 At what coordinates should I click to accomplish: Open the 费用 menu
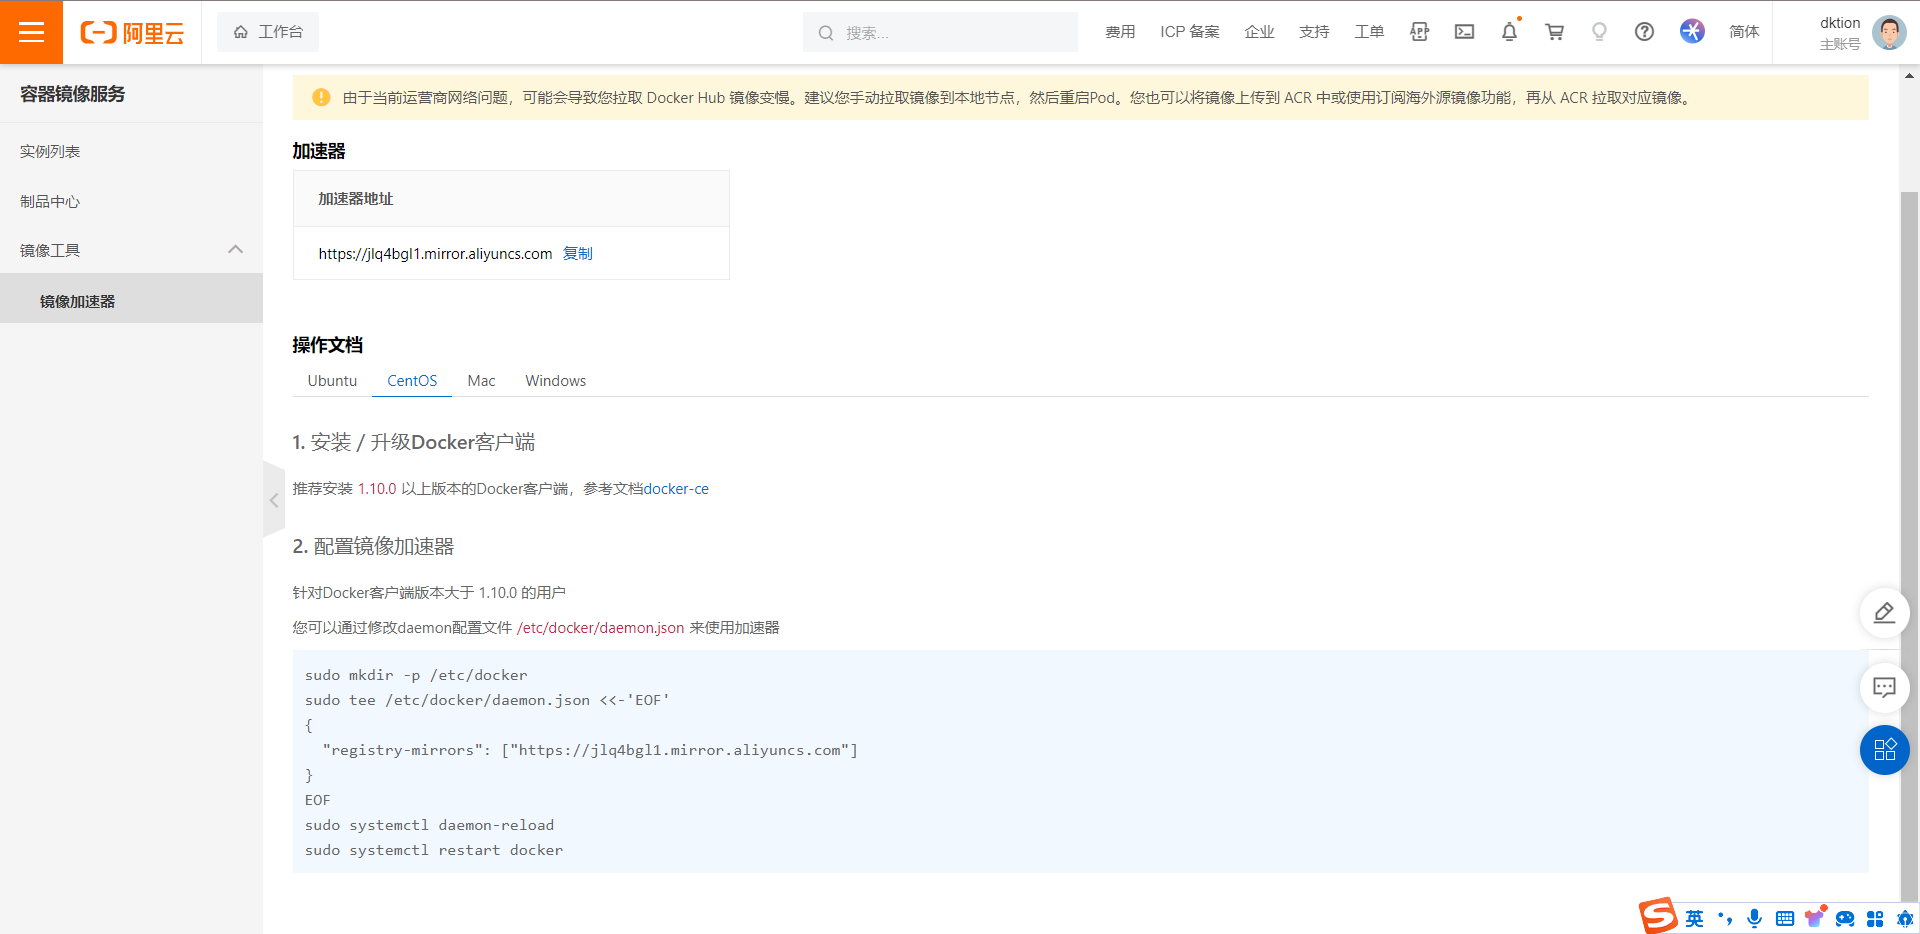point(1120,32)
